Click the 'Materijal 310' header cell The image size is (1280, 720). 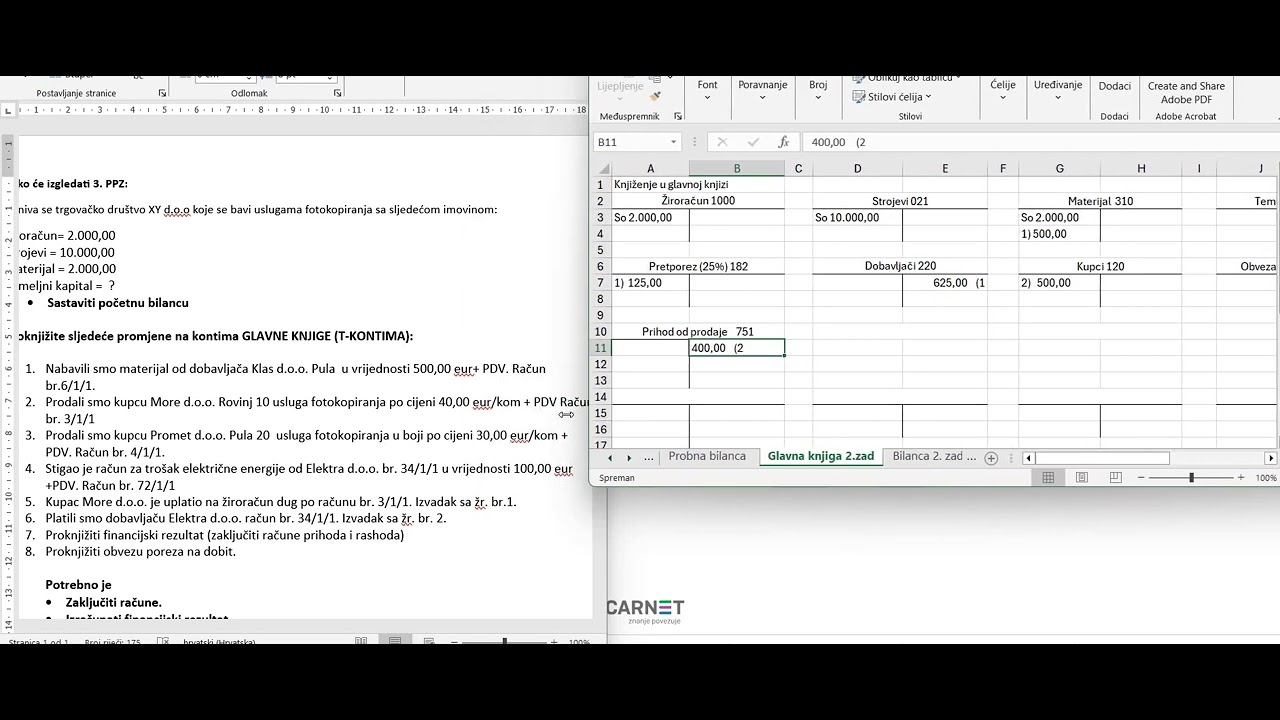coord(1100,201)
